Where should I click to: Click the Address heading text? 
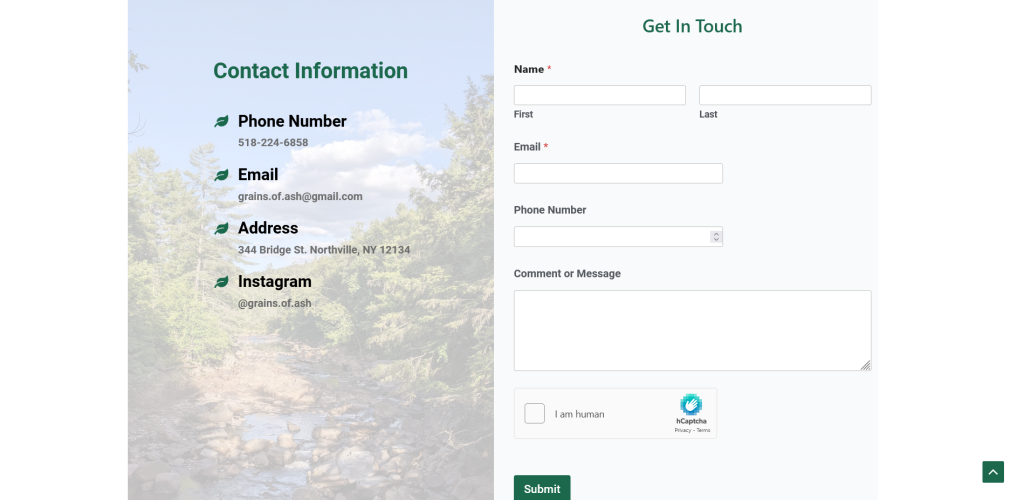click(268, 228)
